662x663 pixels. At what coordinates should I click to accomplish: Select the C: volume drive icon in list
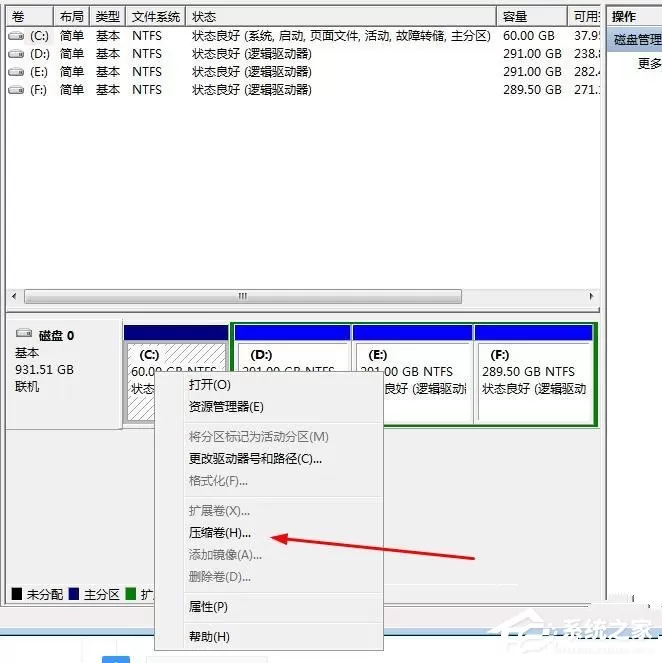[16, 36]
